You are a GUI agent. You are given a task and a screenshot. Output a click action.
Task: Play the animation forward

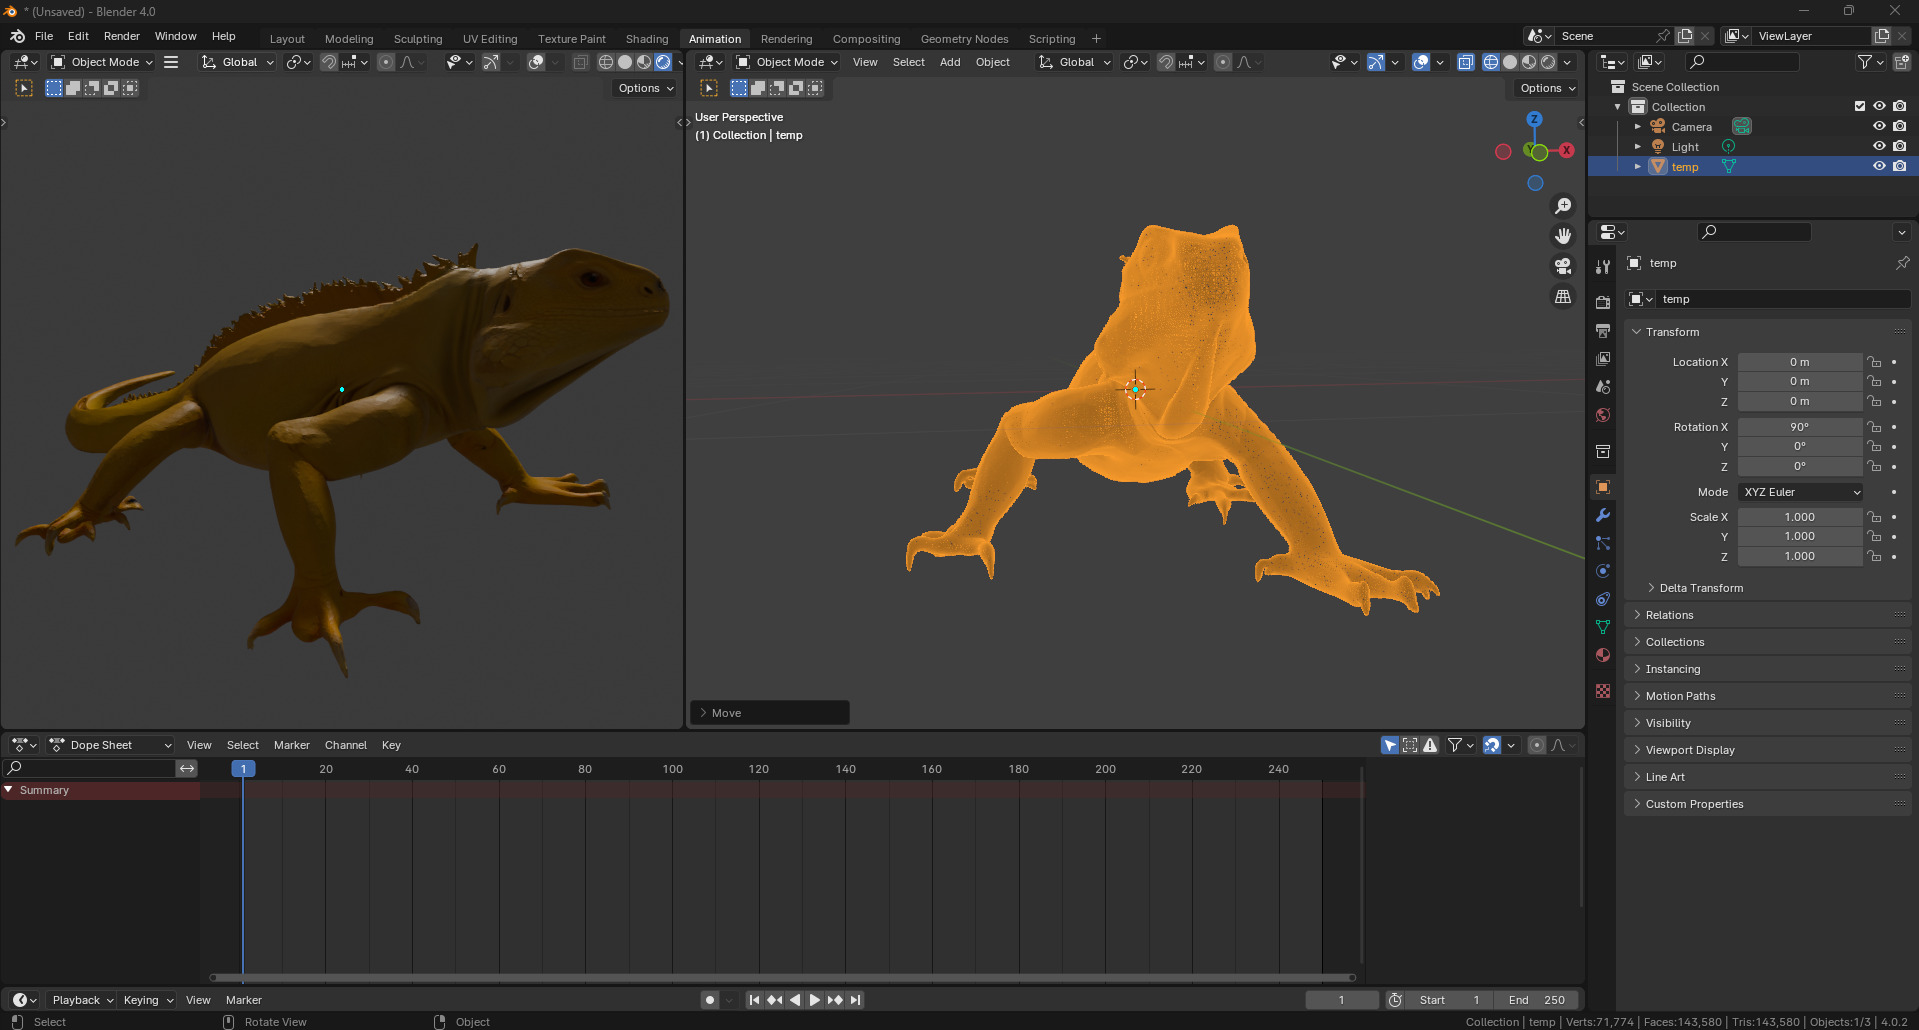(814, 1000)
